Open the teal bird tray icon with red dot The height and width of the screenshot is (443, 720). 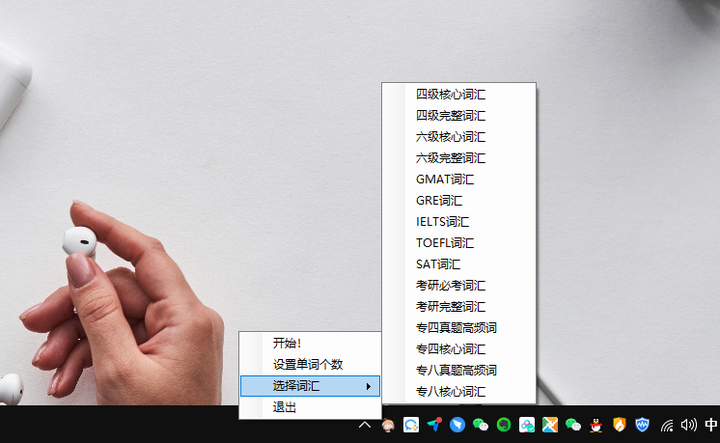point(434,425)
